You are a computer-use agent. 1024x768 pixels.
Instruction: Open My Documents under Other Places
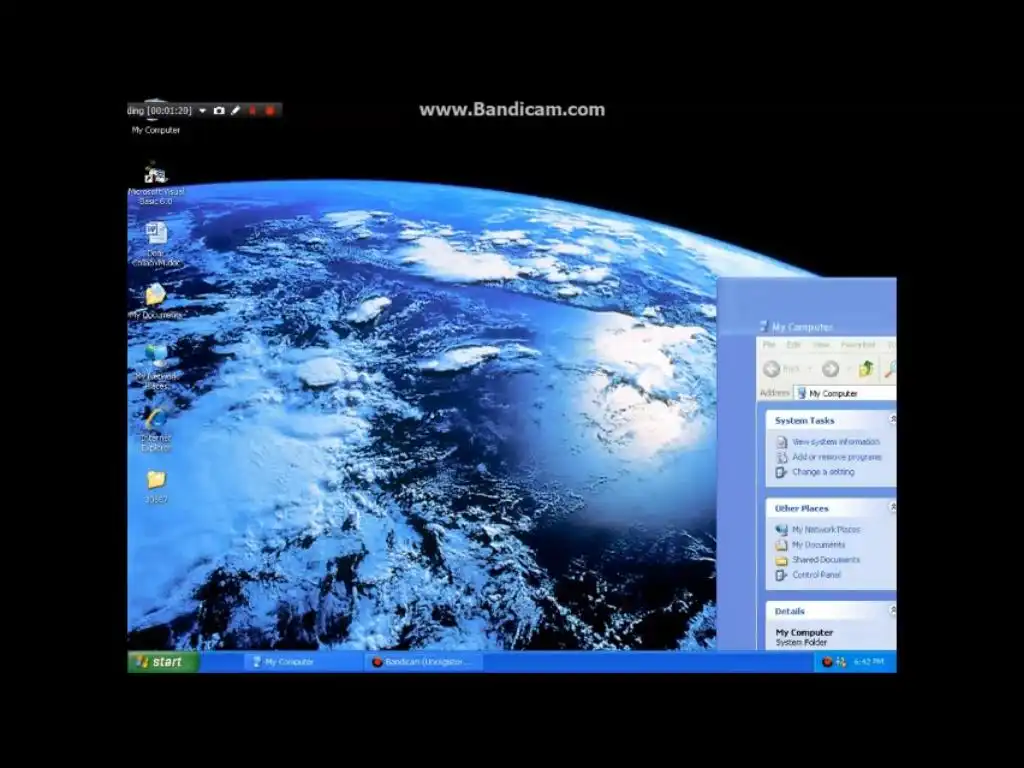[x=818, y=544]
